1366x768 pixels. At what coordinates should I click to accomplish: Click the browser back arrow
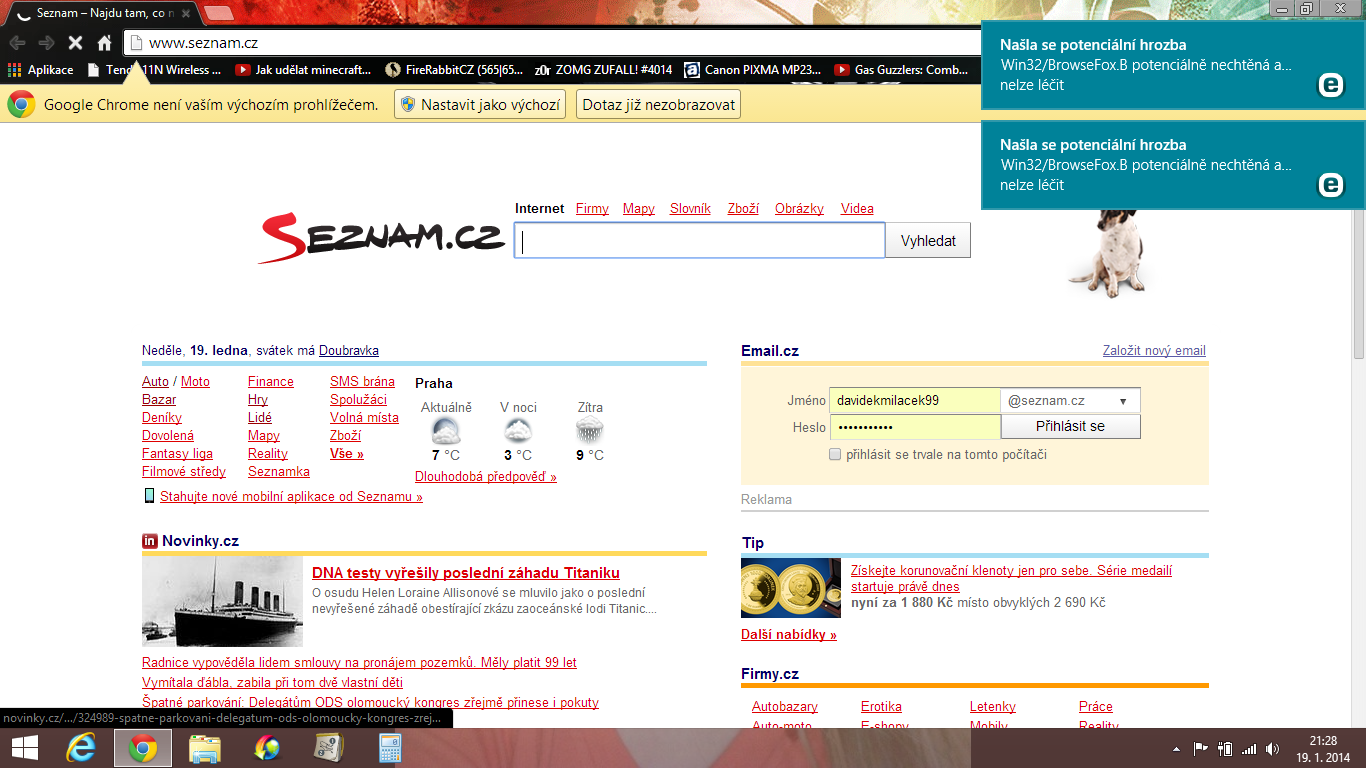tap(17, 43)
